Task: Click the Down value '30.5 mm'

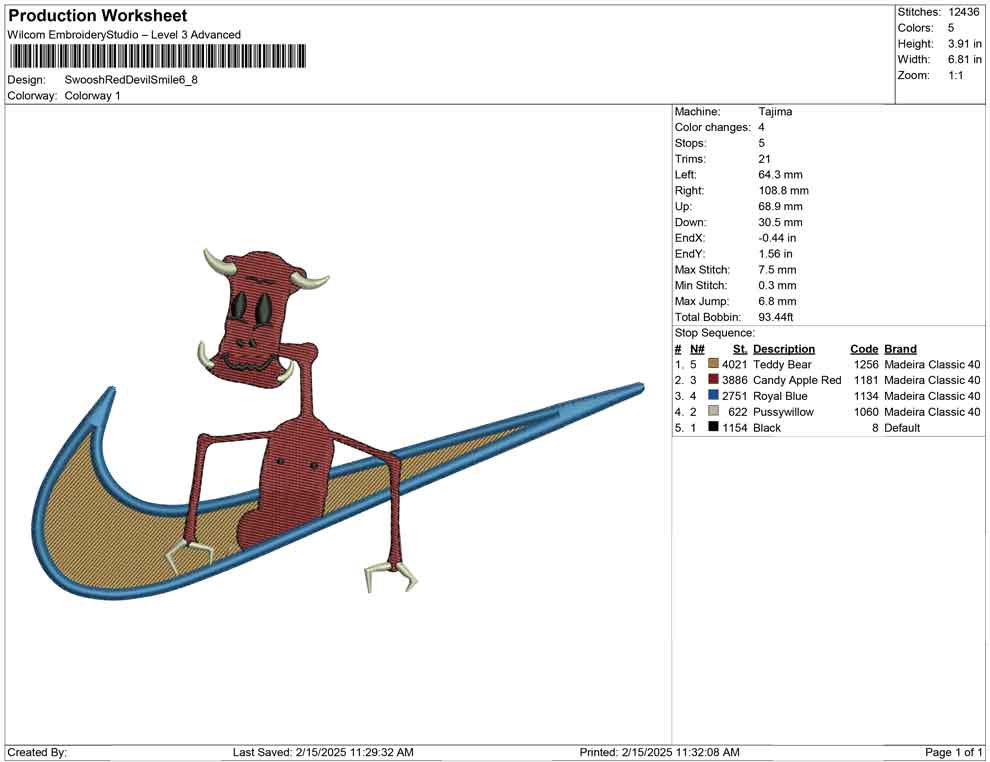Action: pos(780,222)
